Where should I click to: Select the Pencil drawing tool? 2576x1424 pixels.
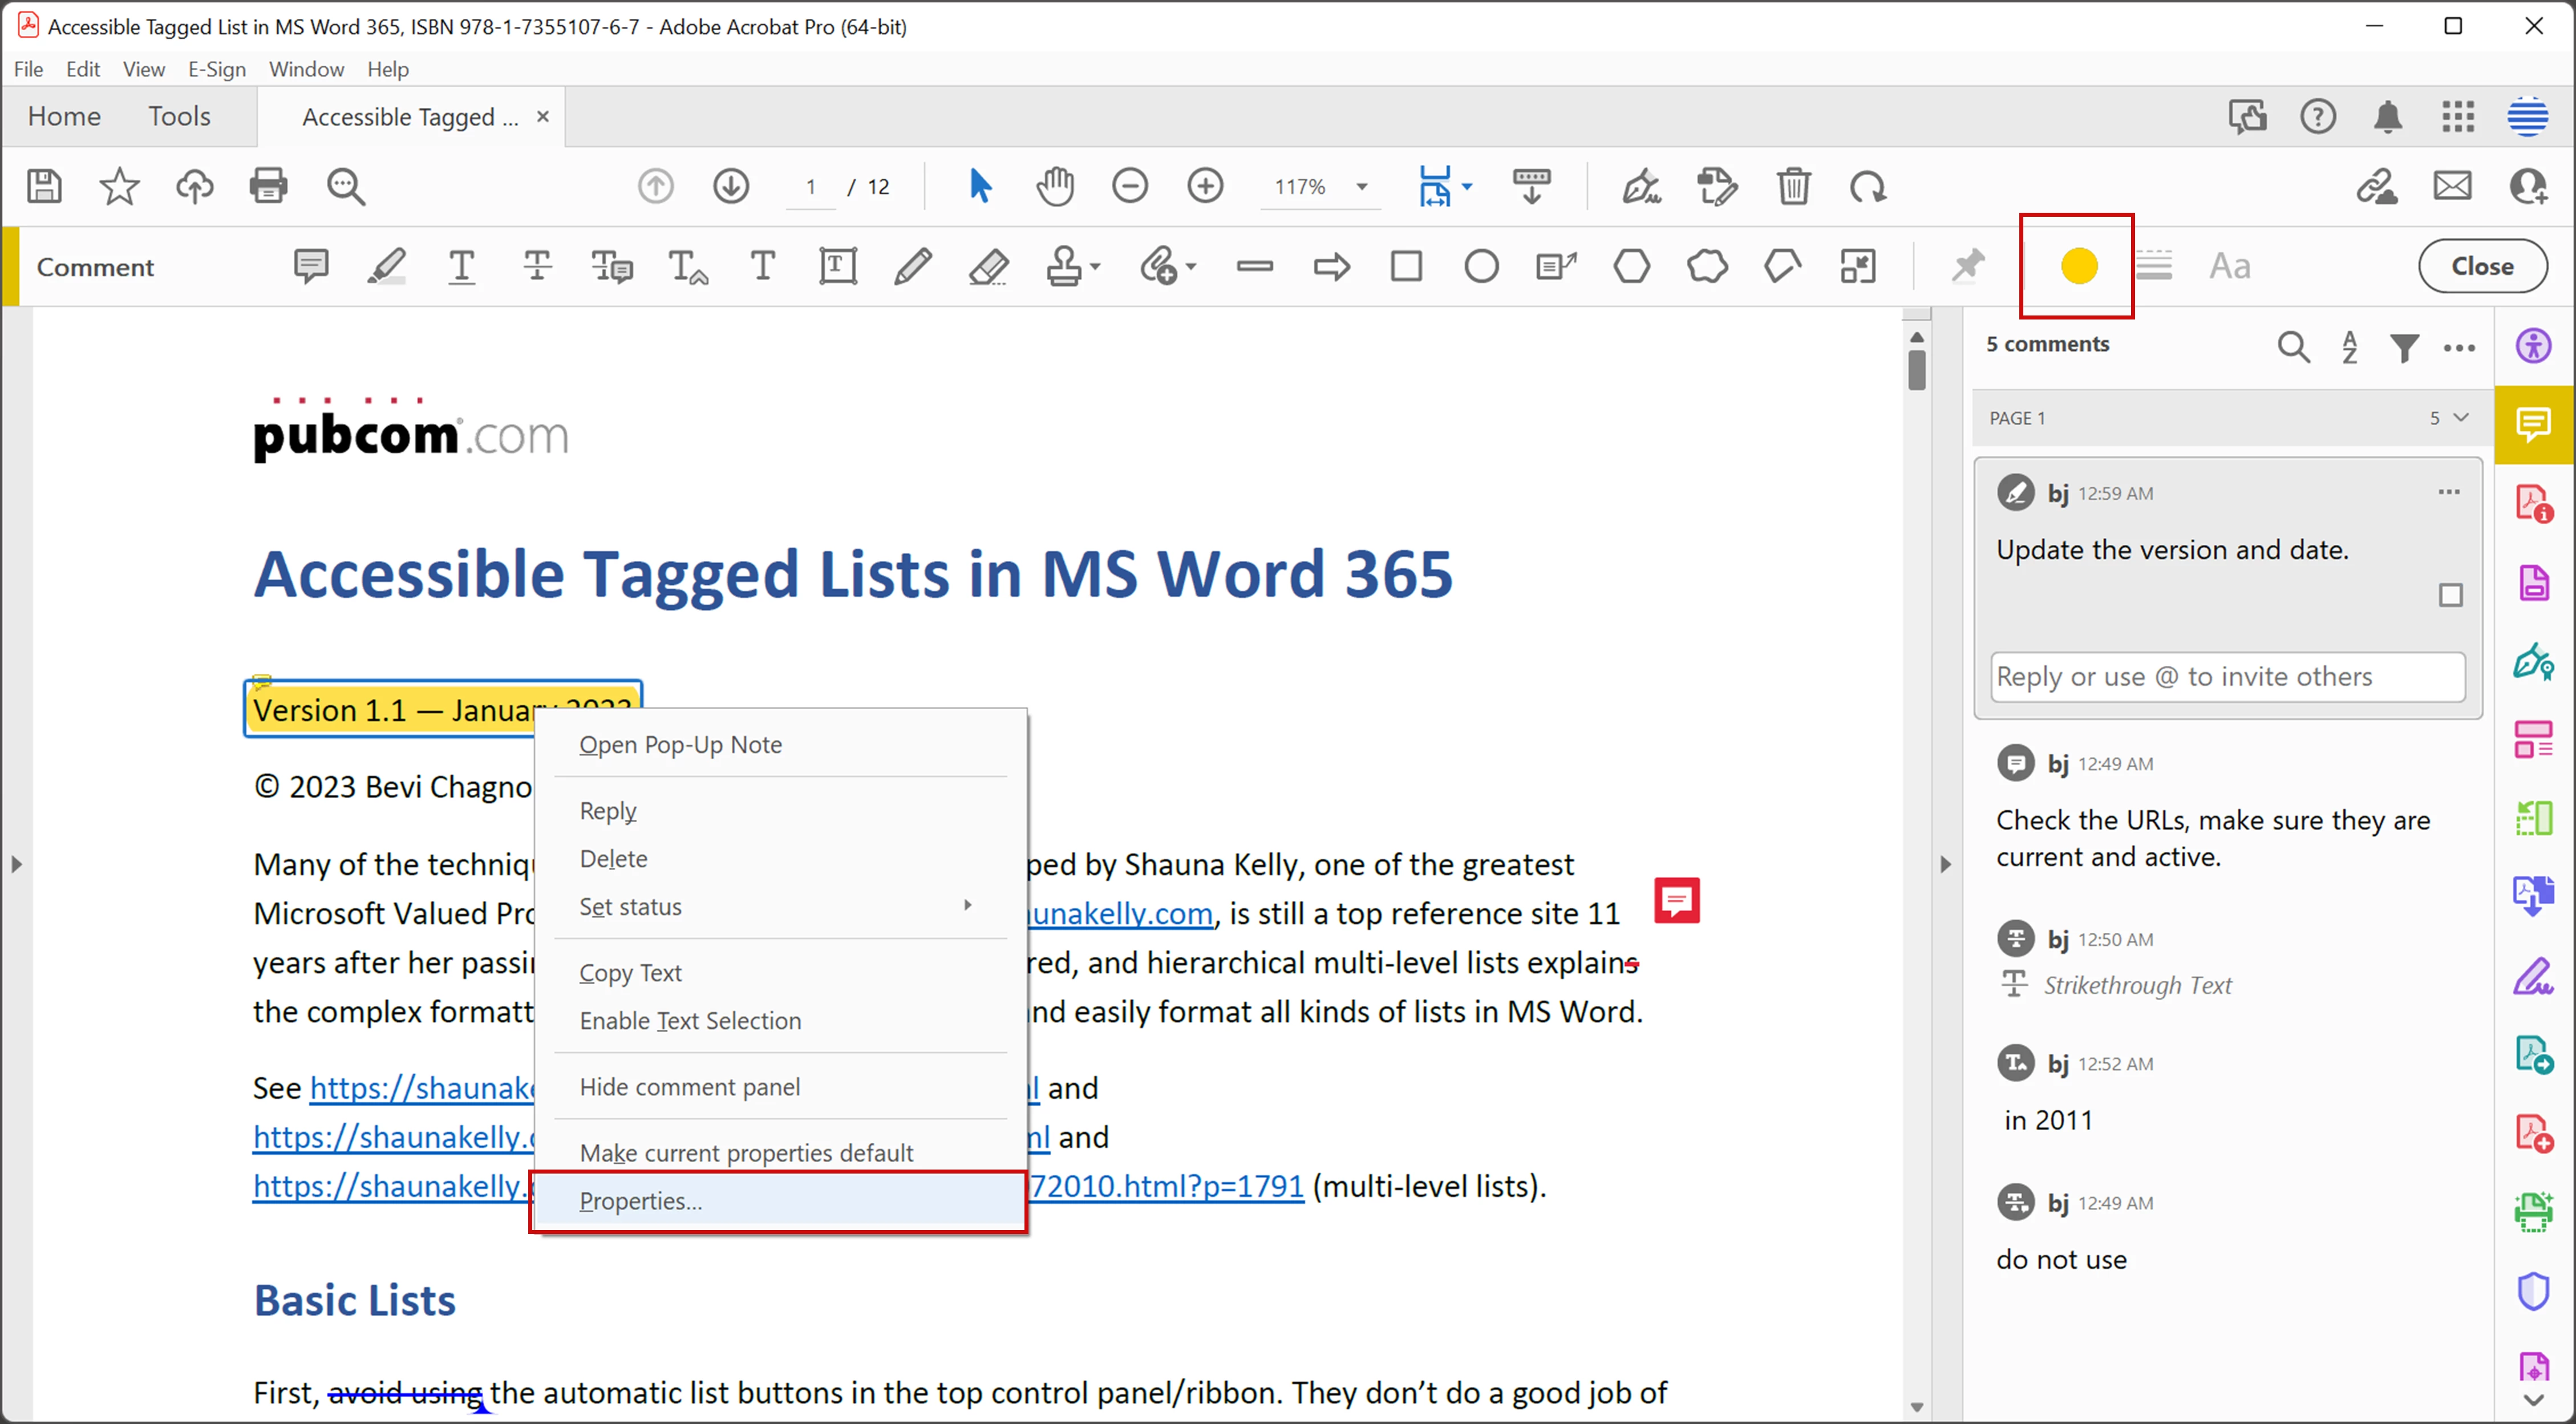pyautogui.click(x=913, y=267)
